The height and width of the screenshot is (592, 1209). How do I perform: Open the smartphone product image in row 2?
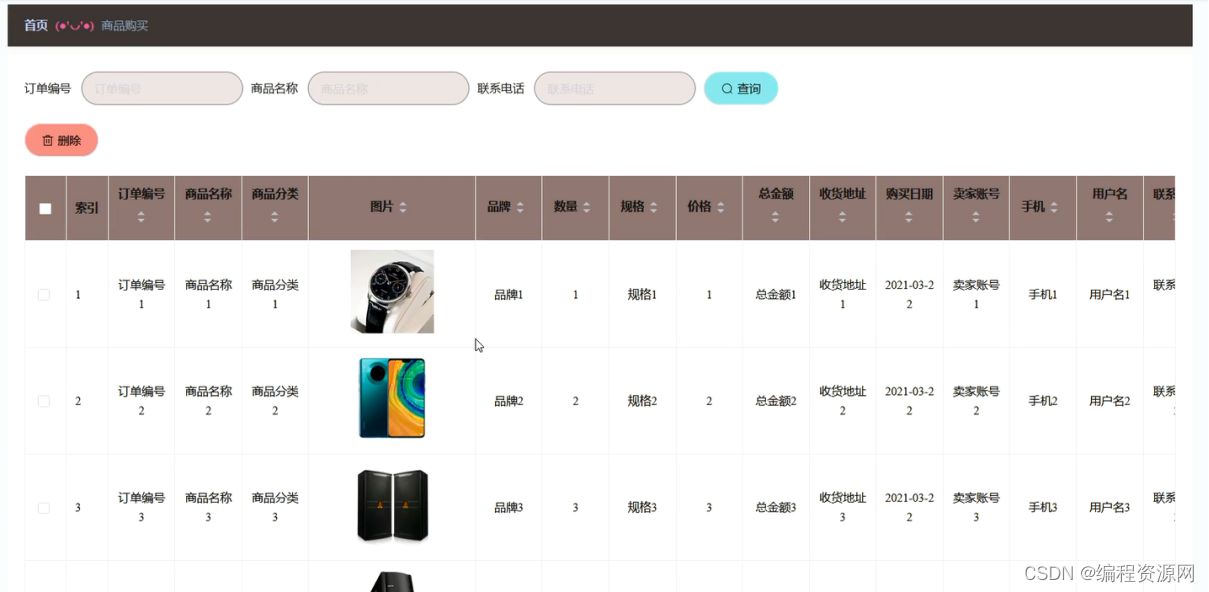coord(392,398)
